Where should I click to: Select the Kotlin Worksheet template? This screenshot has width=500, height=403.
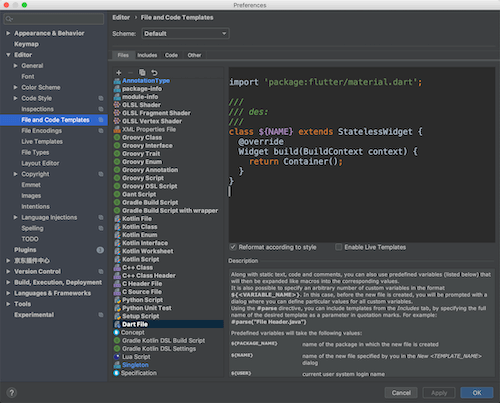click(x=148, y=251)
